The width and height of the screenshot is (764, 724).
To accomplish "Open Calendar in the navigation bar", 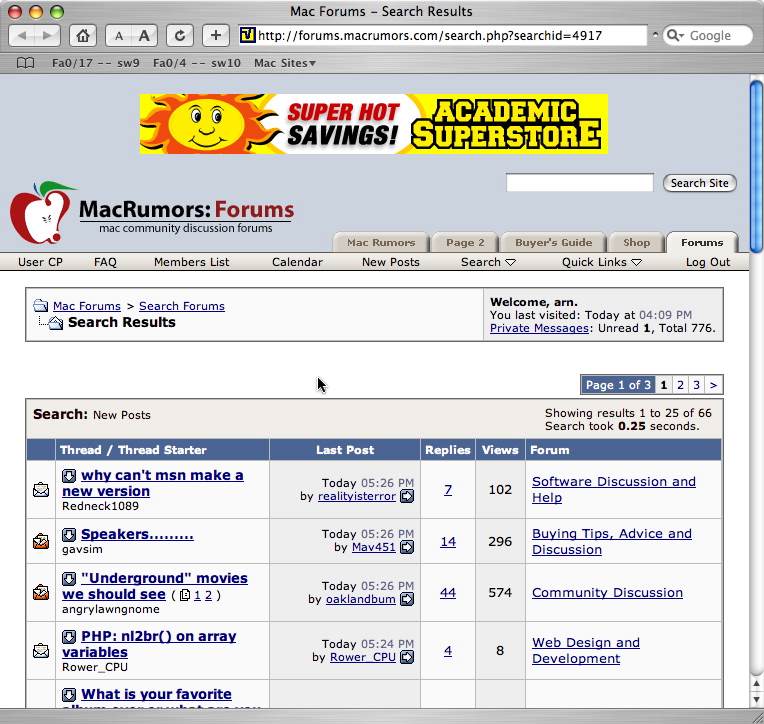I will point(297,262).
